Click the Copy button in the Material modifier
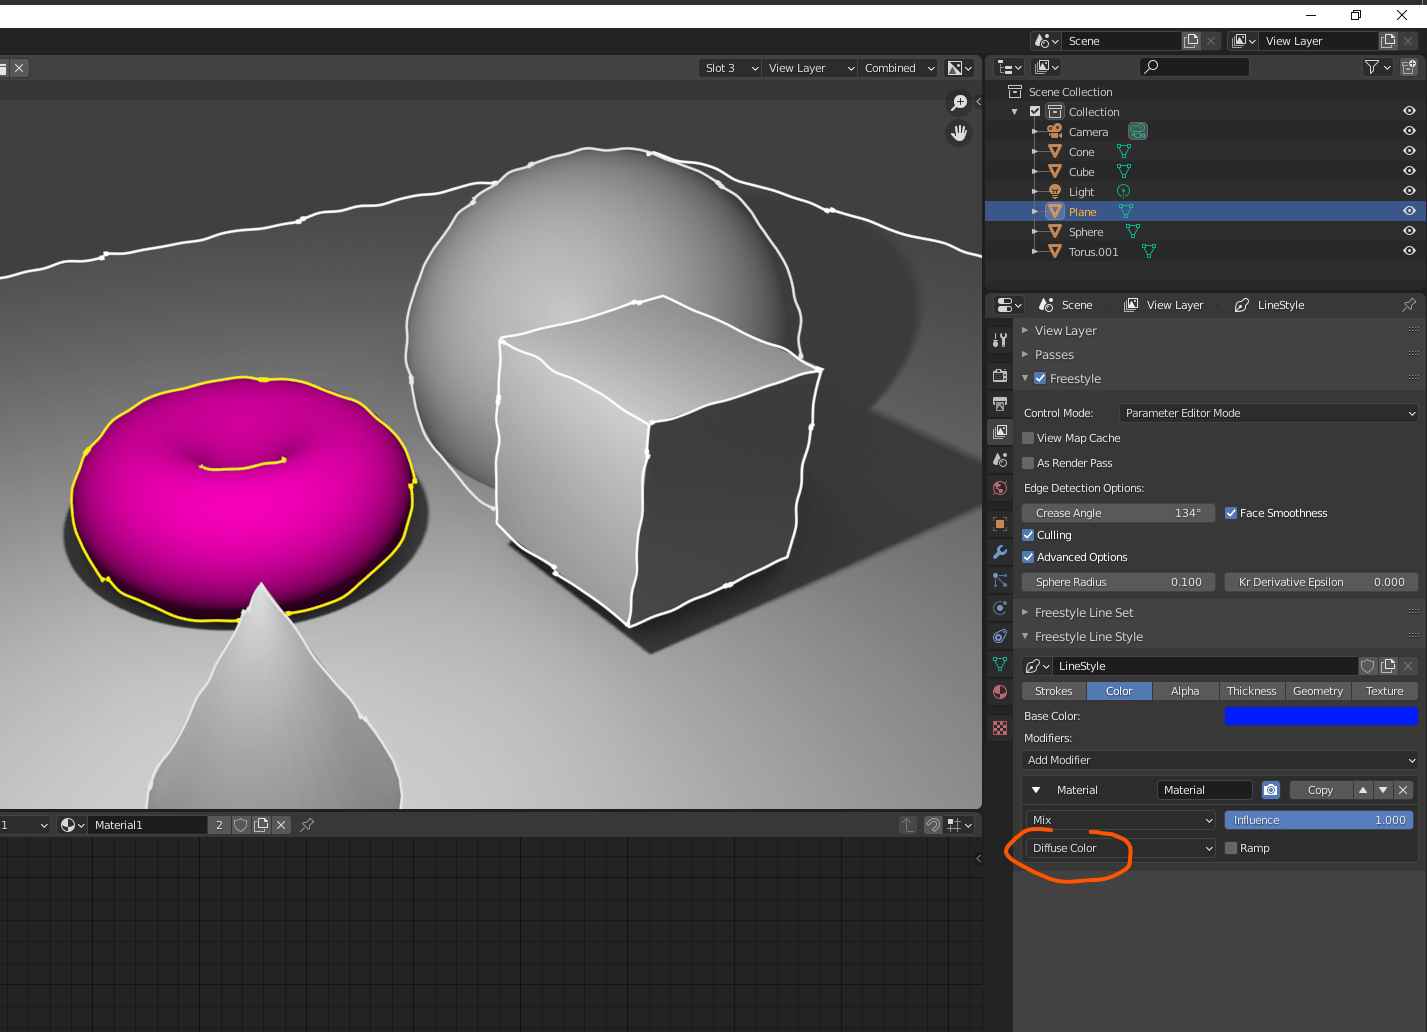Viewport: 1427px width, 1032px height. point(1320,789)
